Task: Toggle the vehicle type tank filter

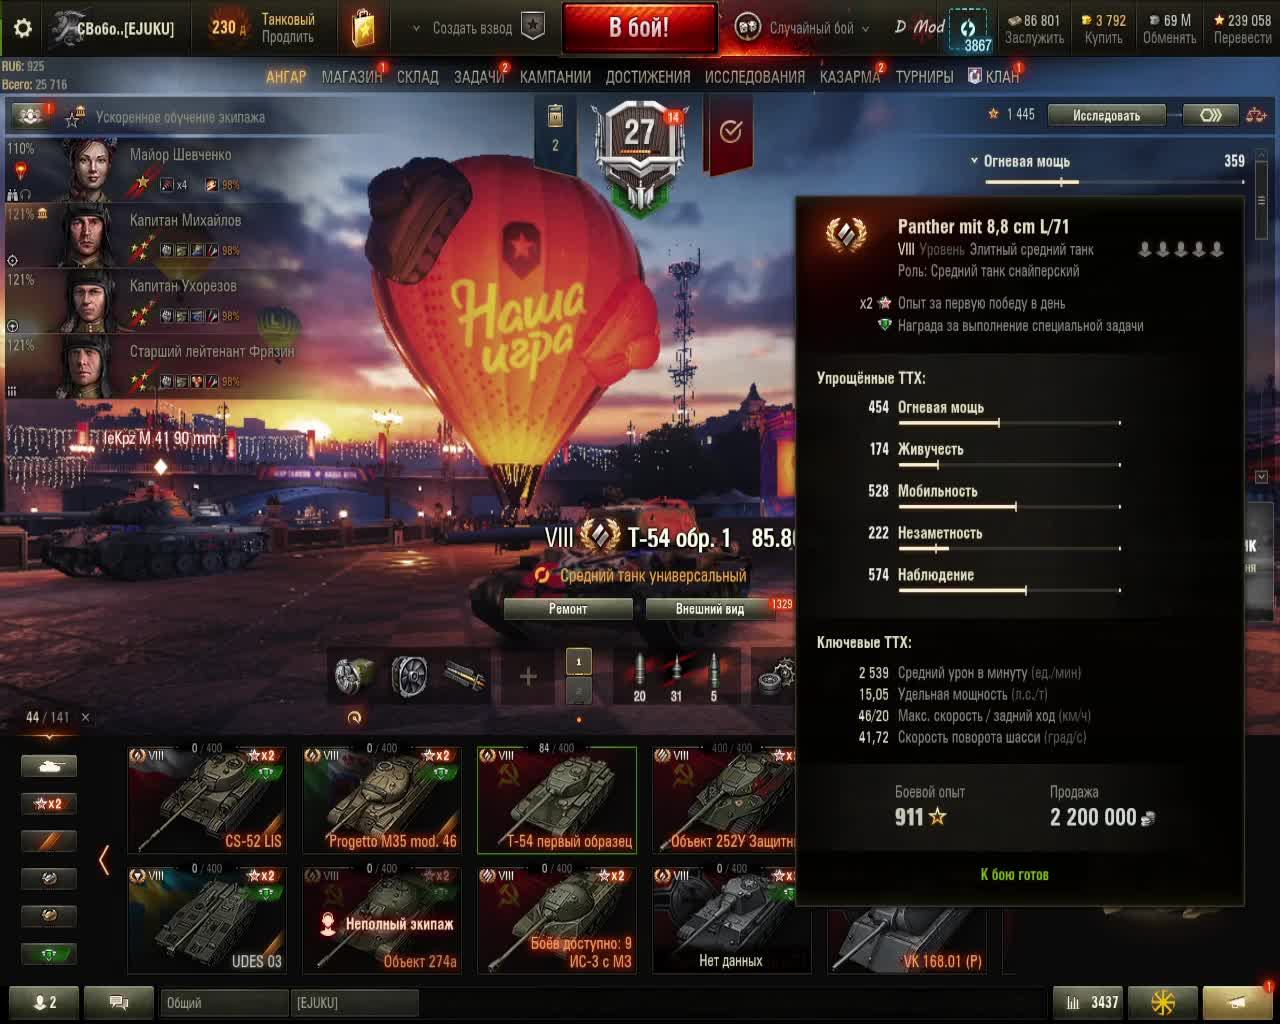Action: (49, 766)
